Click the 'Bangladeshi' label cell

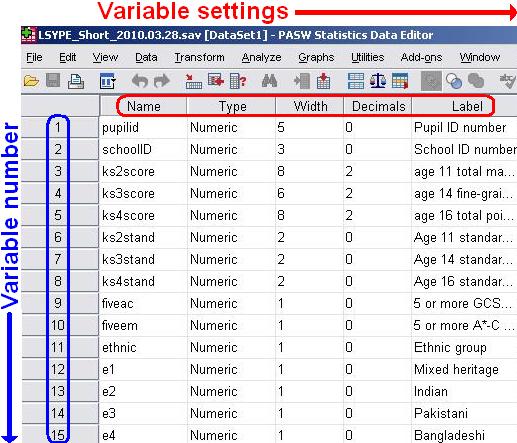tap(465, 435)
